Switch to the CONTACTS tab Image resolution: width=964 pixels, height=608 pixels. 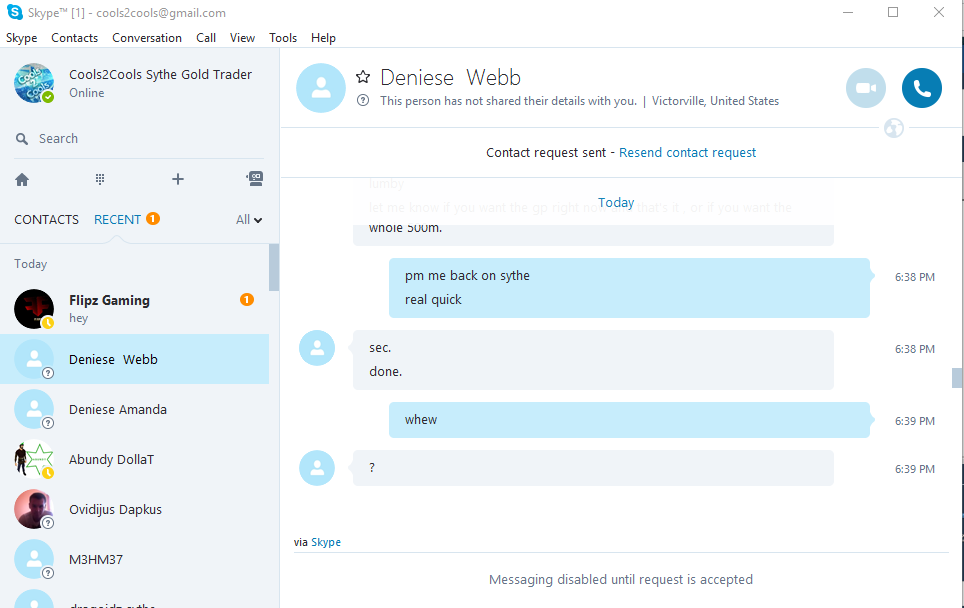point(47,219)
